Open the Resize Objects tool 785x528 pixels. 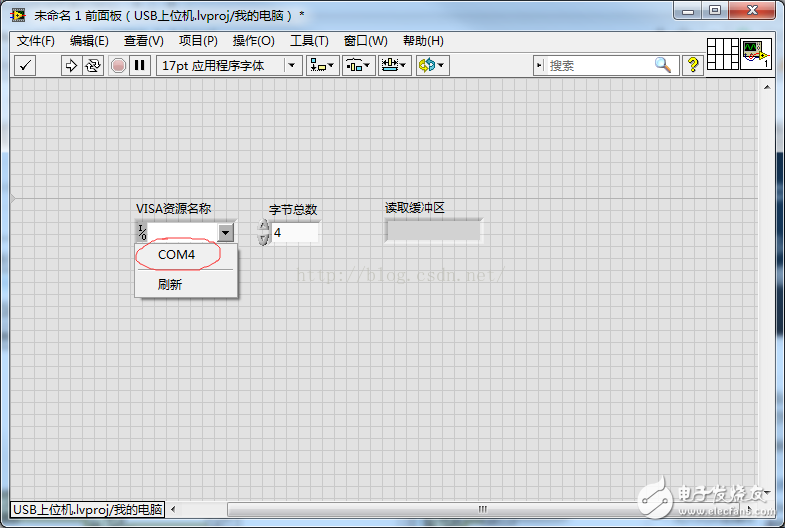(x=395, y=66)
